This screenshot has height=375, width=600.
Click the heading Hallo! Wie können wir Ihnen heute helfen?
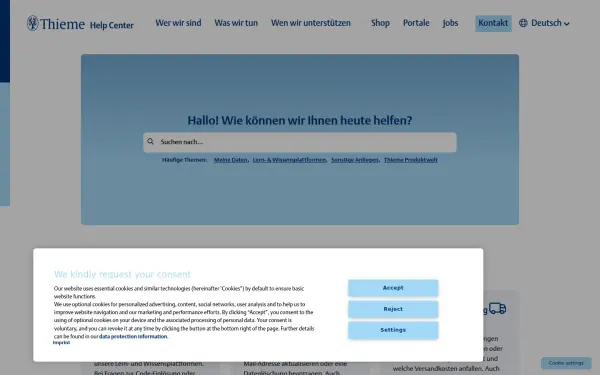click(x=300, y=121)
